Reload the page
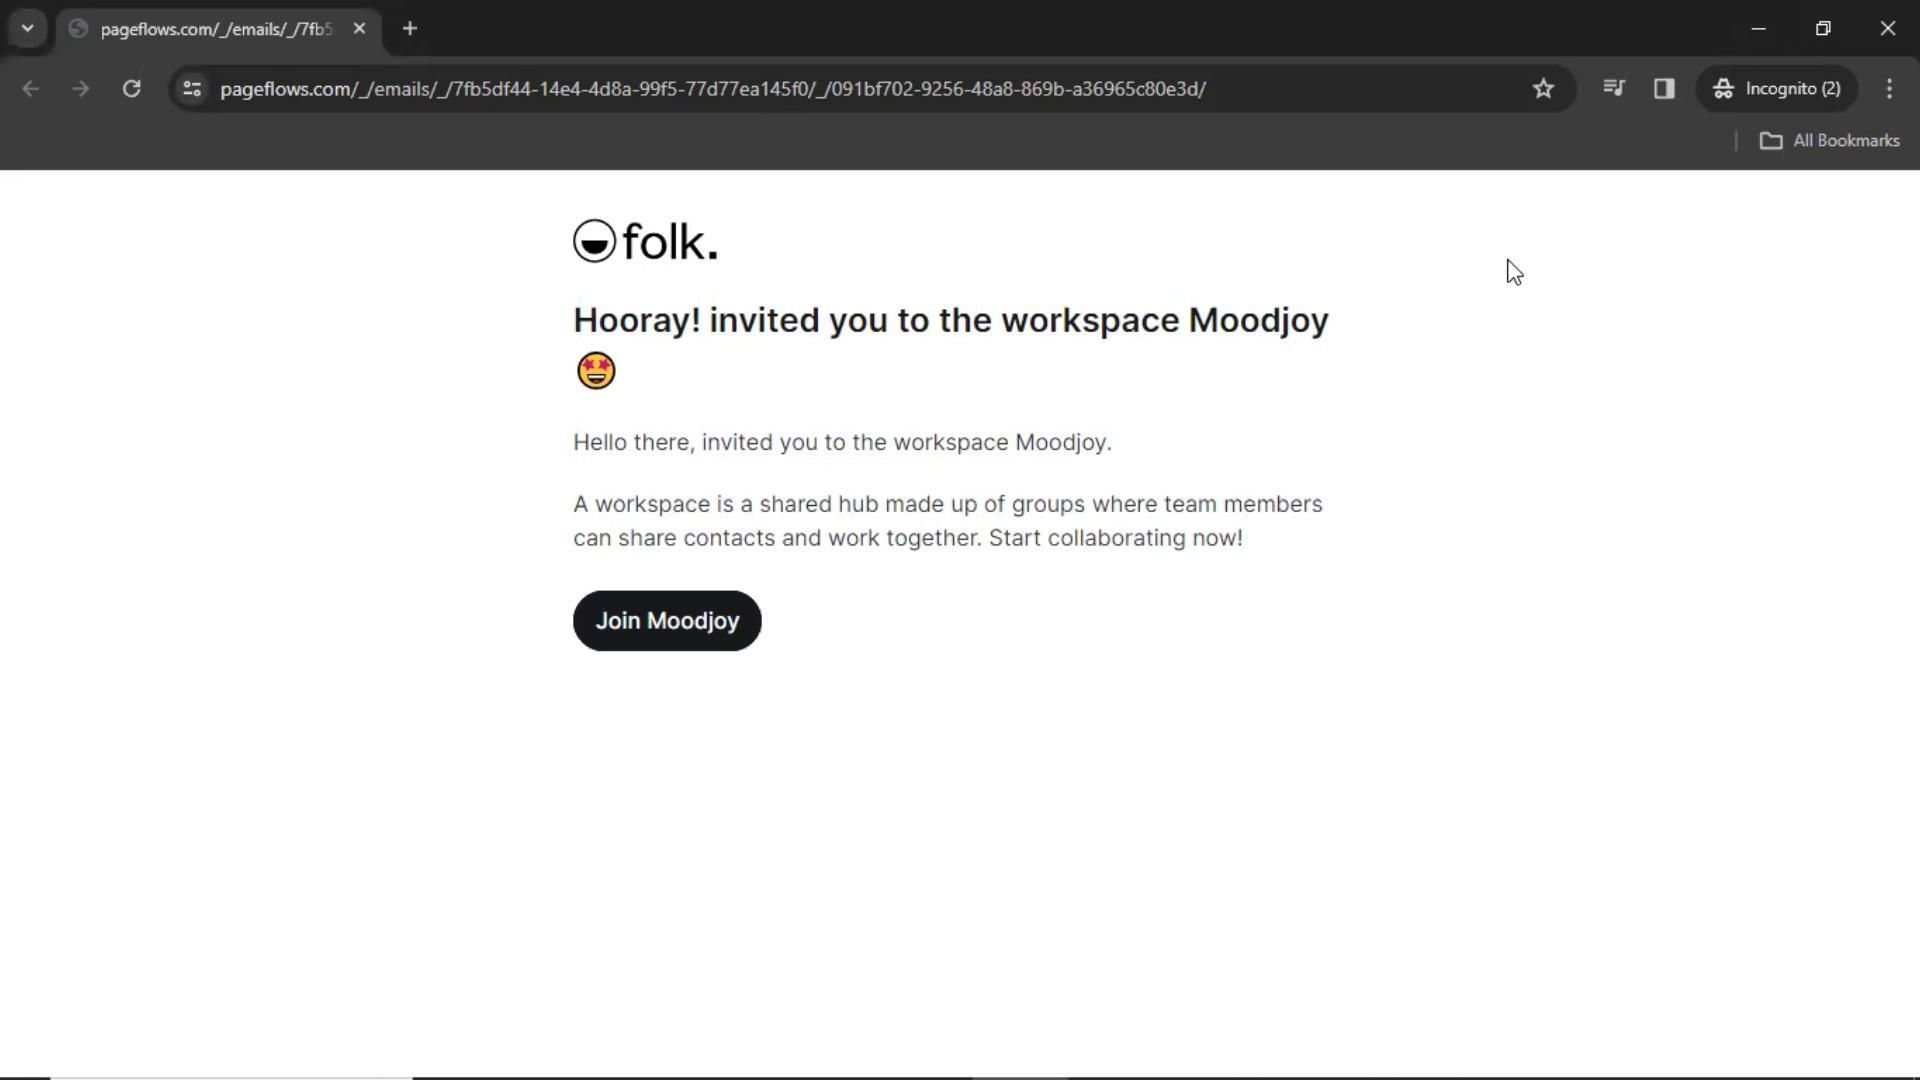The height and width of the screenshot is (1080, 1920). [131, 89]
